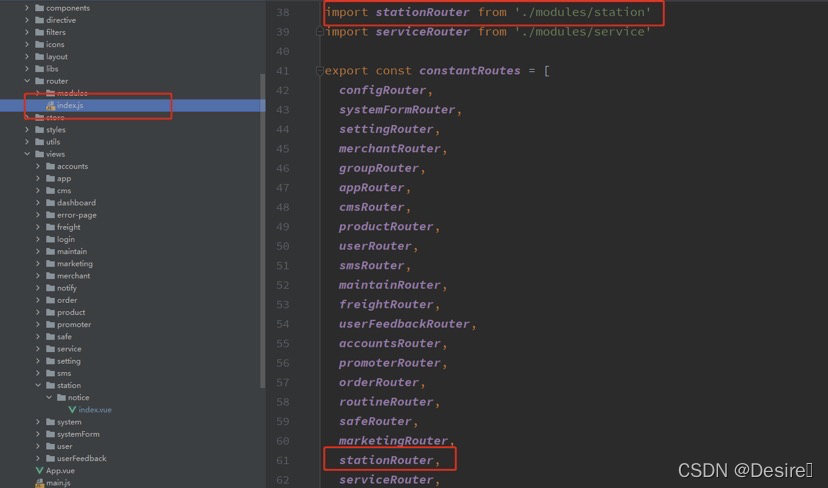
Task: Collapse the views folder chevron
Action: (x=27, y=154)
